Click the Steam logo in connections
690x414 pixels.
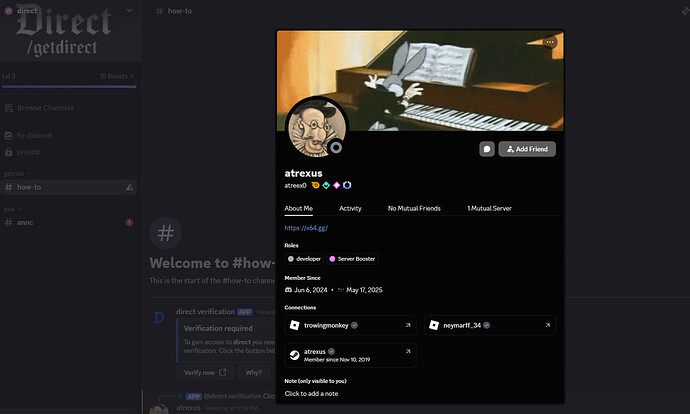pyautogui.click(x=294, y=355)
